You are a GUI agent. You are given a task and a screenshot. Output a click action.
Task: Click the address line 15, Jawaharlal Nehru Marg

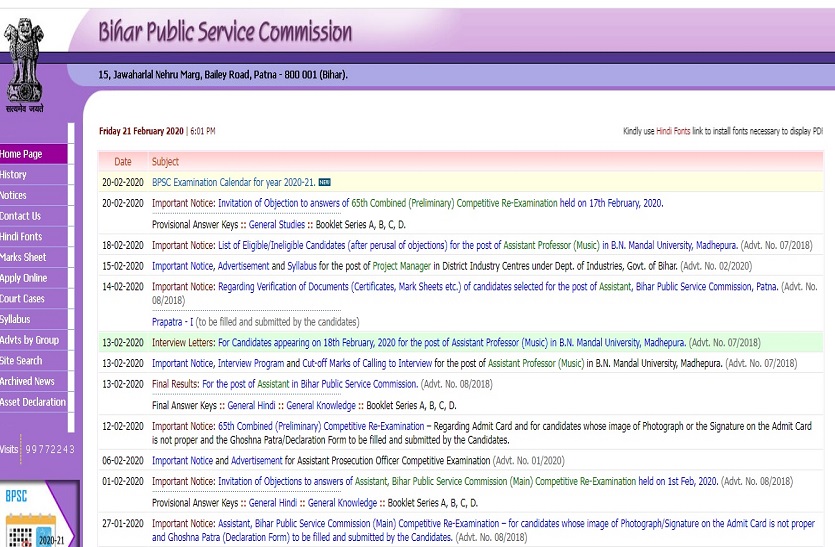tap(223, 75)
